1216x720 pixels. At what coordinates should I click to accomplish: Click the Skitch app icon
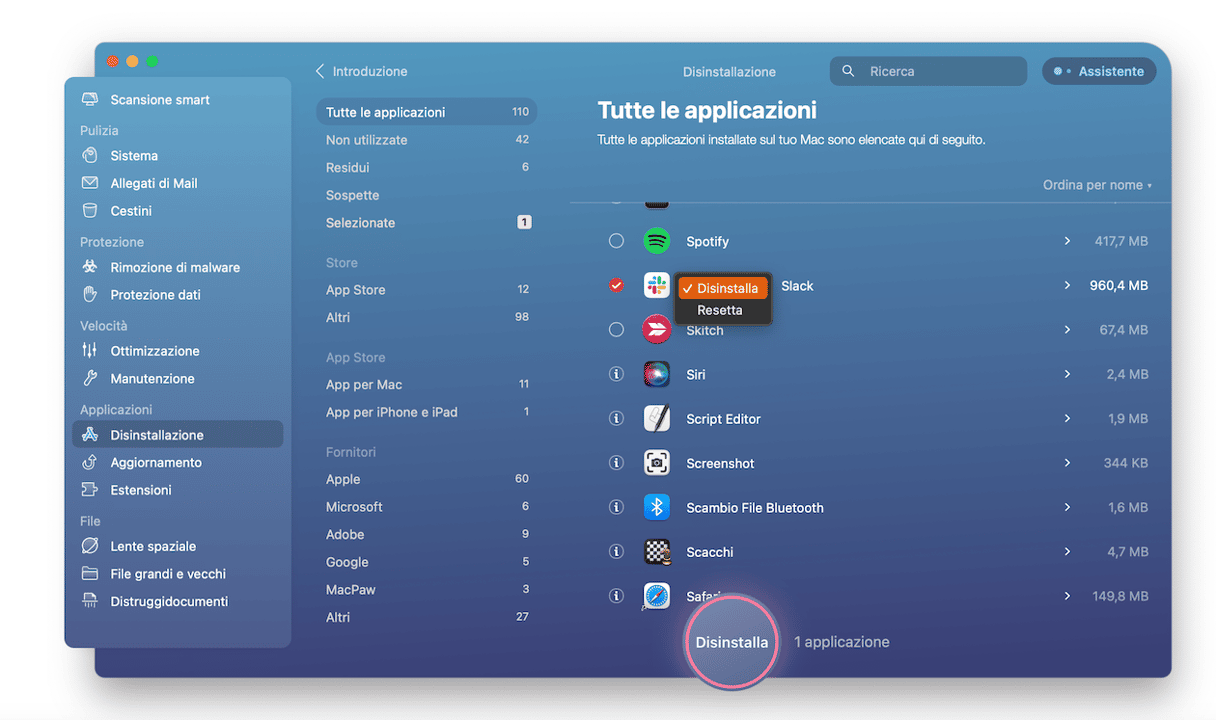point(657,330)
